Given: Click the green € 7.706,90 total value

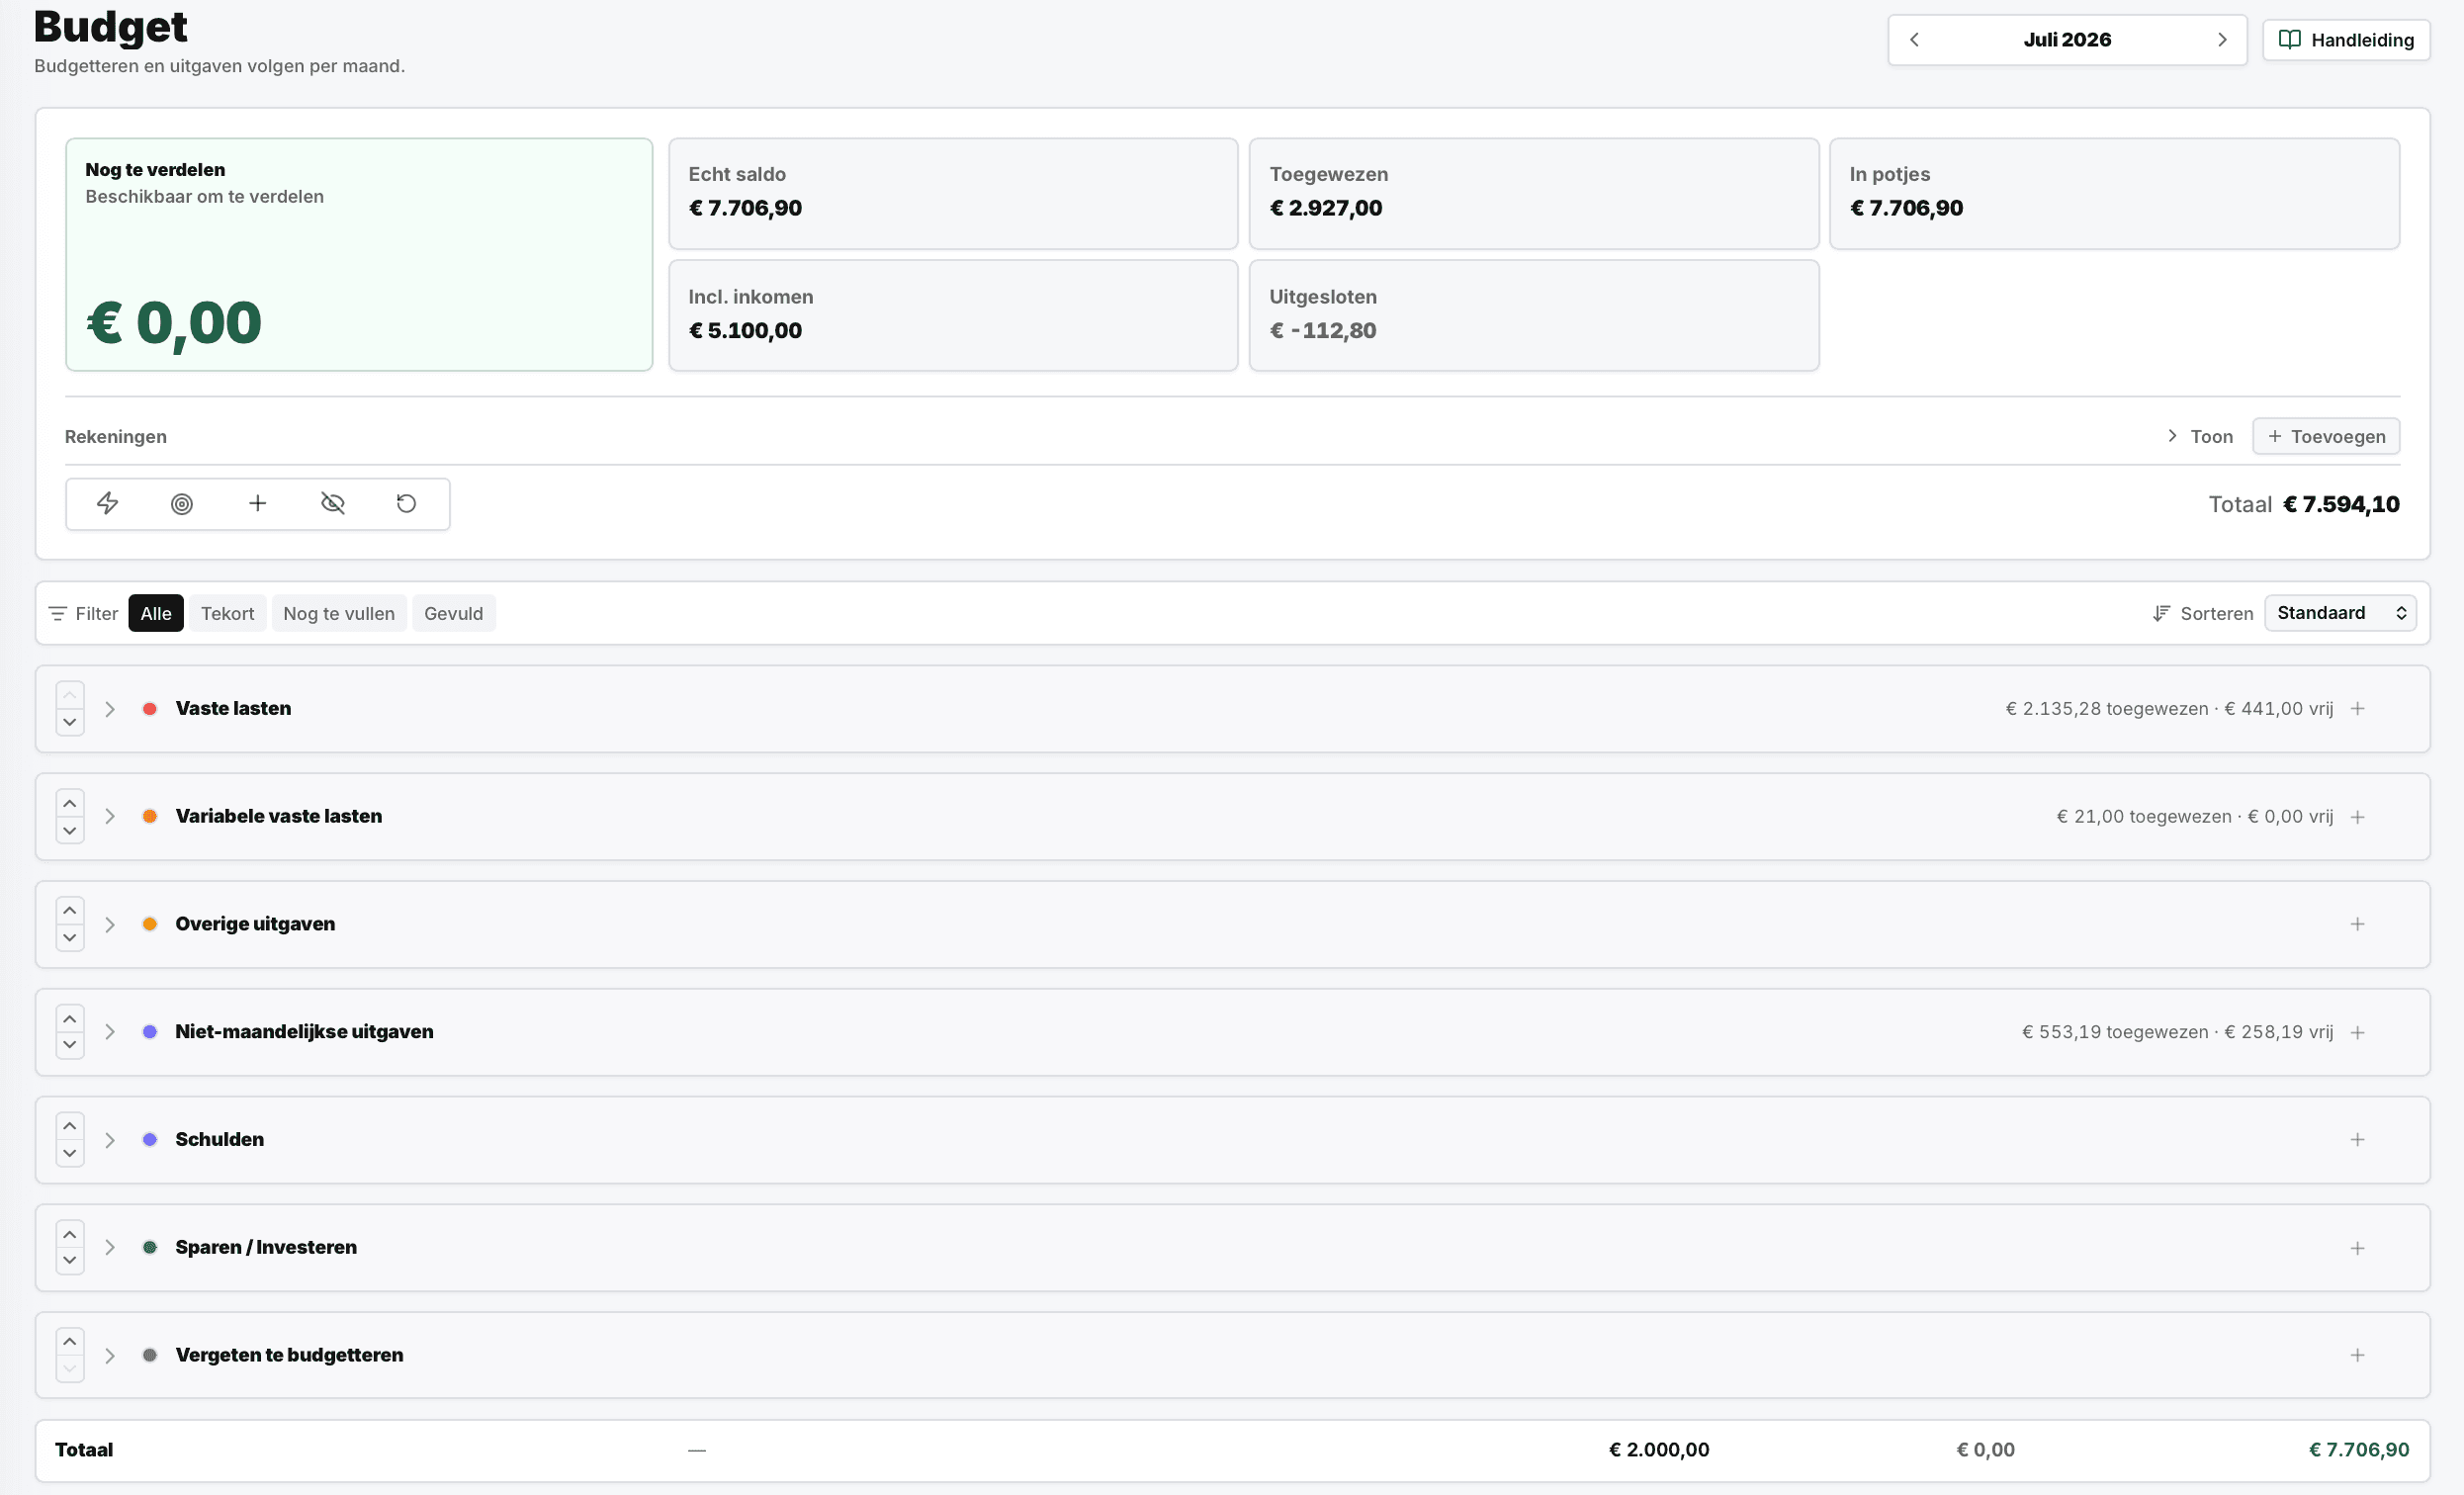Looking at the screenshot, I should (x=2359, y=1450).
